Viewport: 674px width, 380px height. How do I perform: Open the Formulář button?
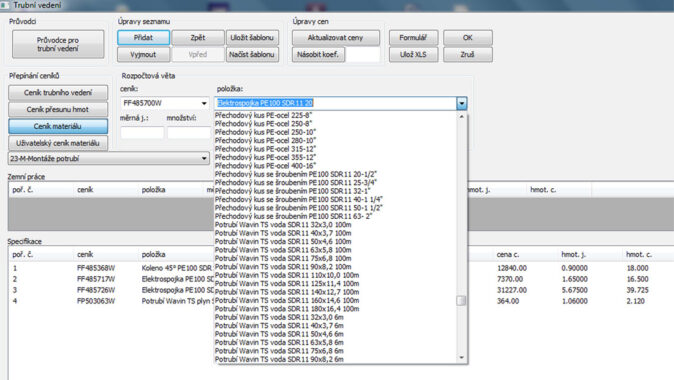click(x=414, y=38)
